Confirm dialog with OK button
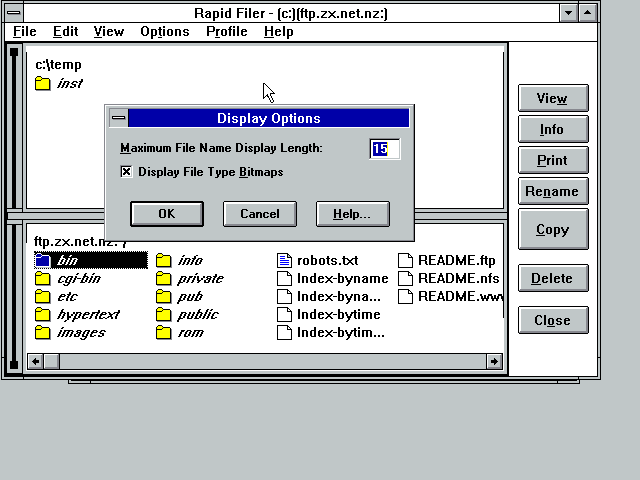The image size is (640, 480). coord(167,214)
